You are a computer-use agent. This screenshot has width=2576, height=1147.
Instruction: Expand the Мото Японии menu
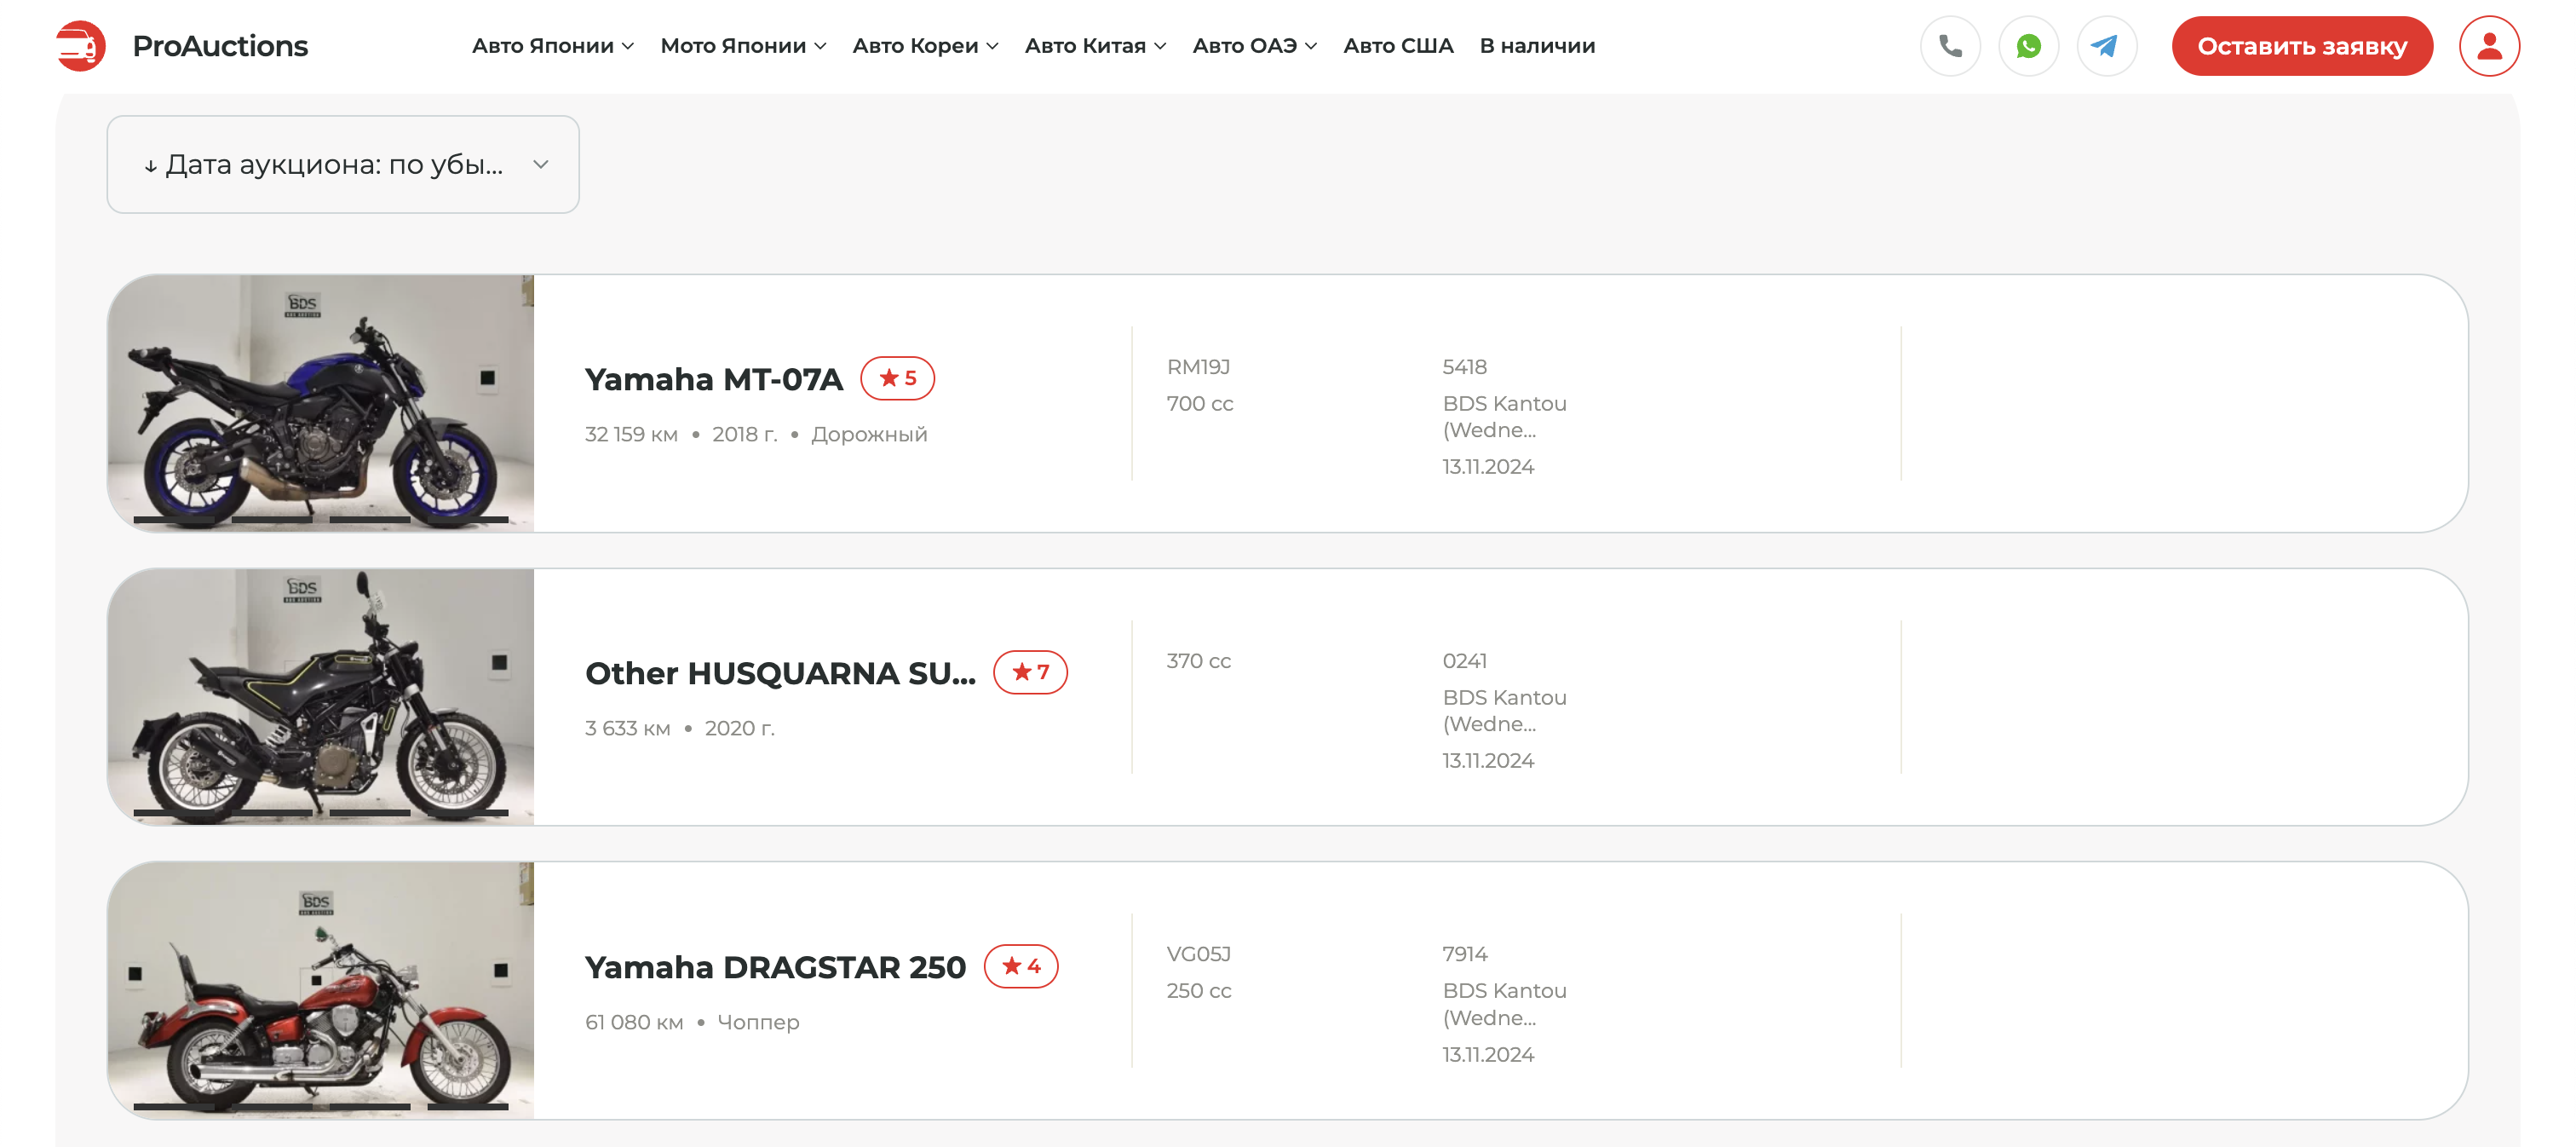743,46
